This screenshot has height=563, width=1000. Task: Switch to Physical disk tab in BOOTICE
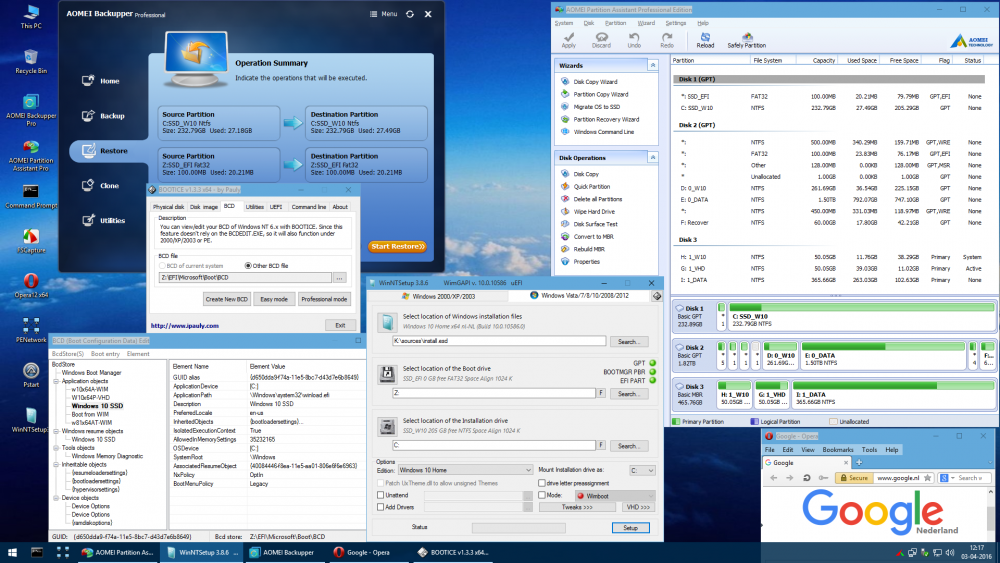pyautogui.click(x=168, y=207)
